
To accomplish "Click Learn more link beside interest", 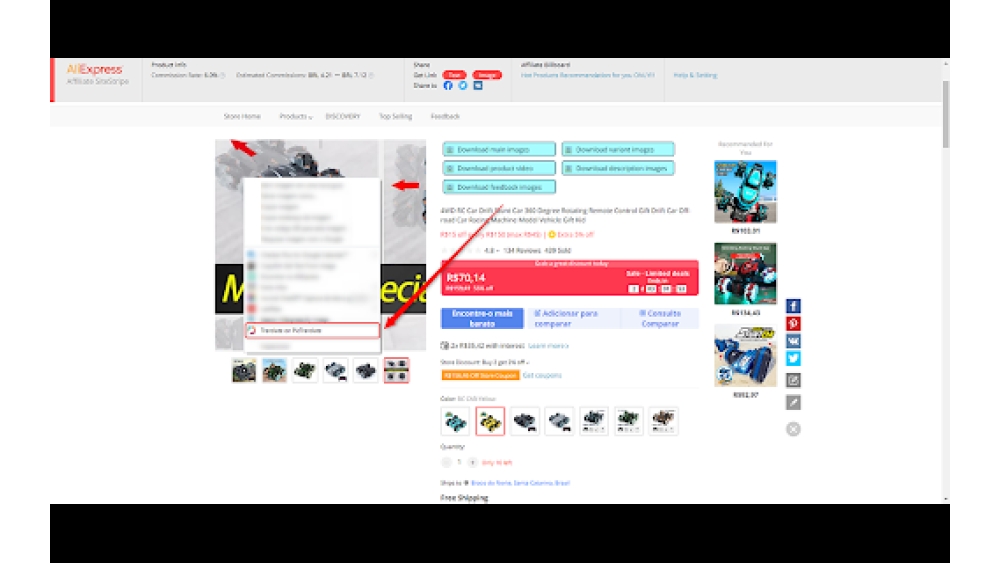I will pyautogui.click(x=548, y=346).
